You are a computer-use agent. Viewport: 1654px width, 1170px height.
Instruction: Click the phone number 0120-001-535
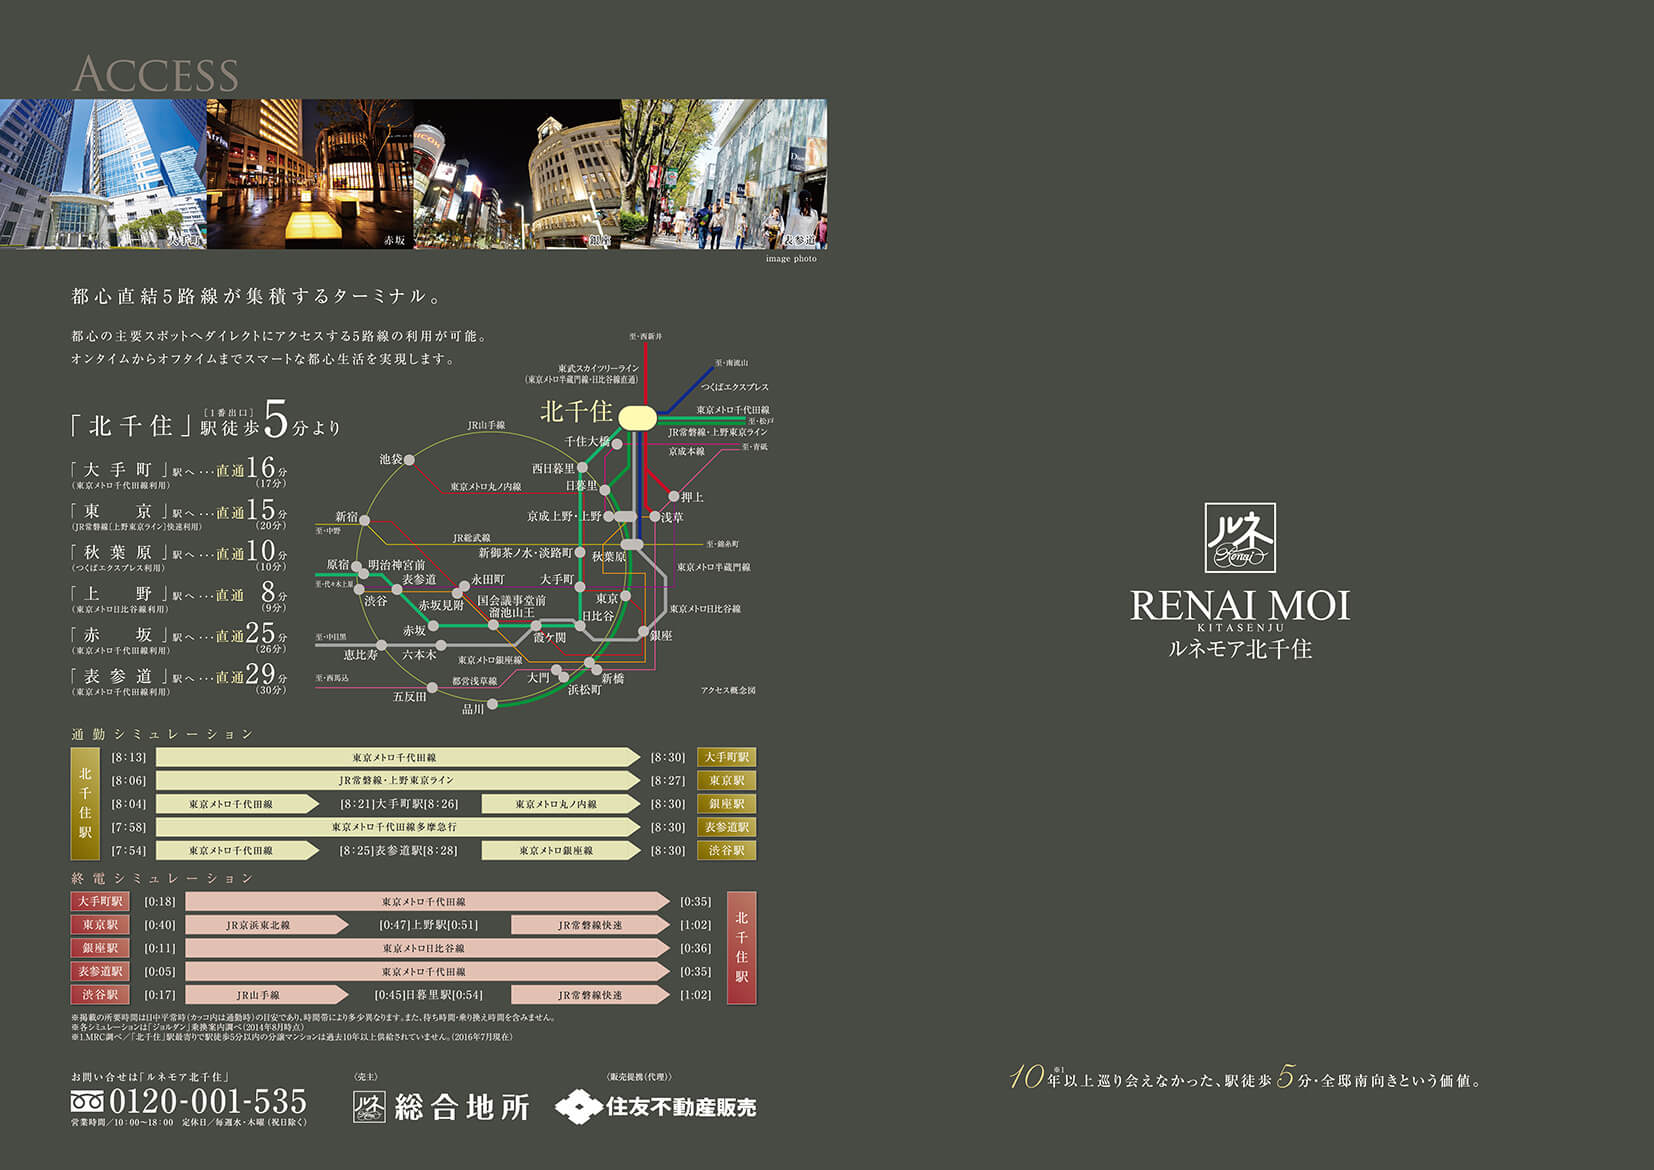click(x=208, y=1102)
